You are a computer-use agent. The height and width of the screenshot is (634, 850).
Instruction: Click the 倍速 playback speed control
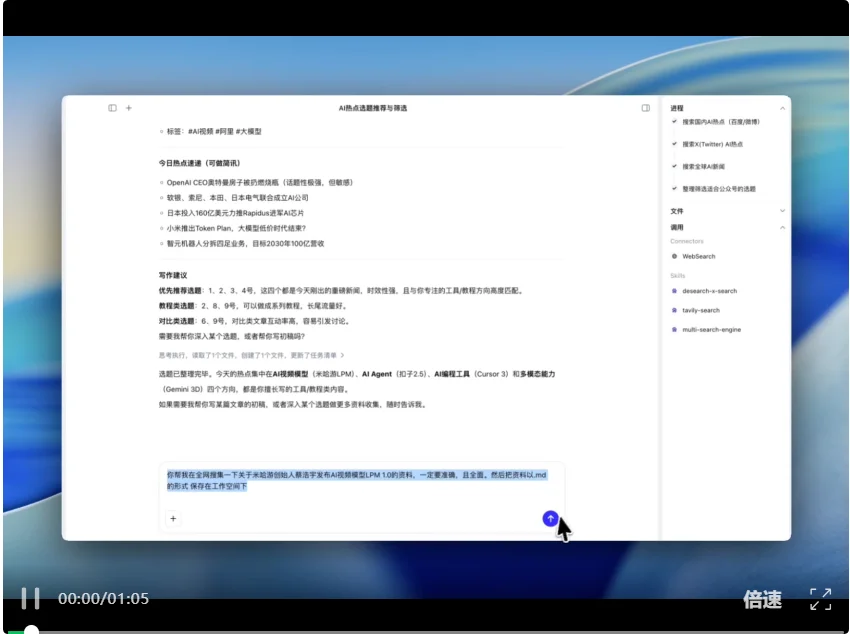coord(763,598)
